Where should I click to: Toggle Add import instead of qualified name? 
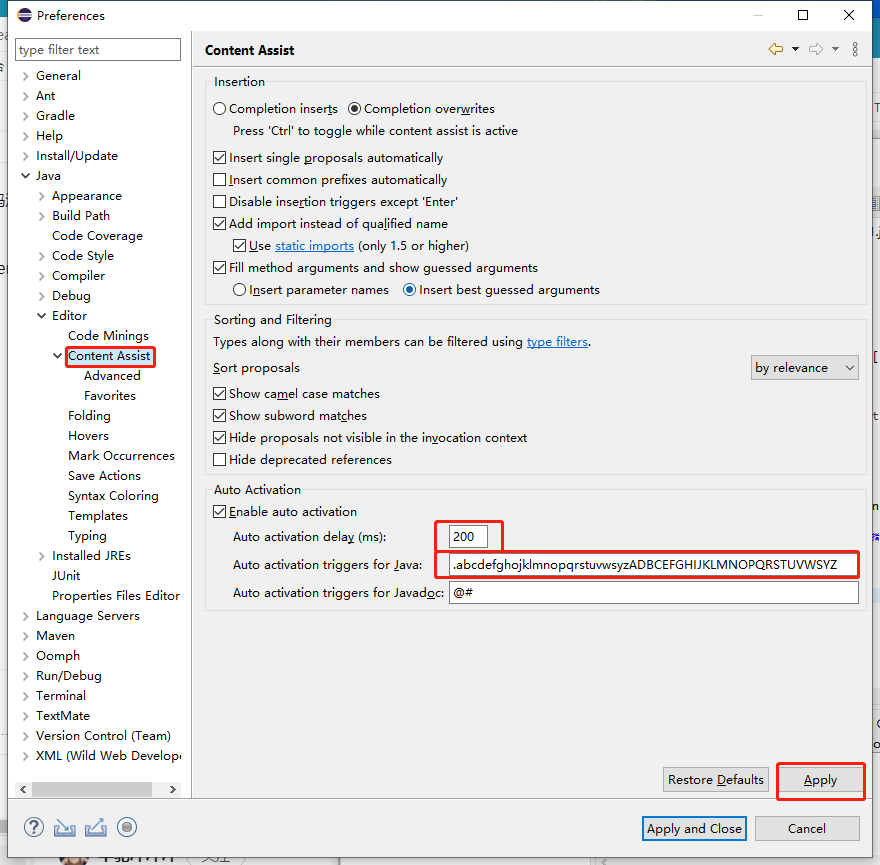point(219,223)
